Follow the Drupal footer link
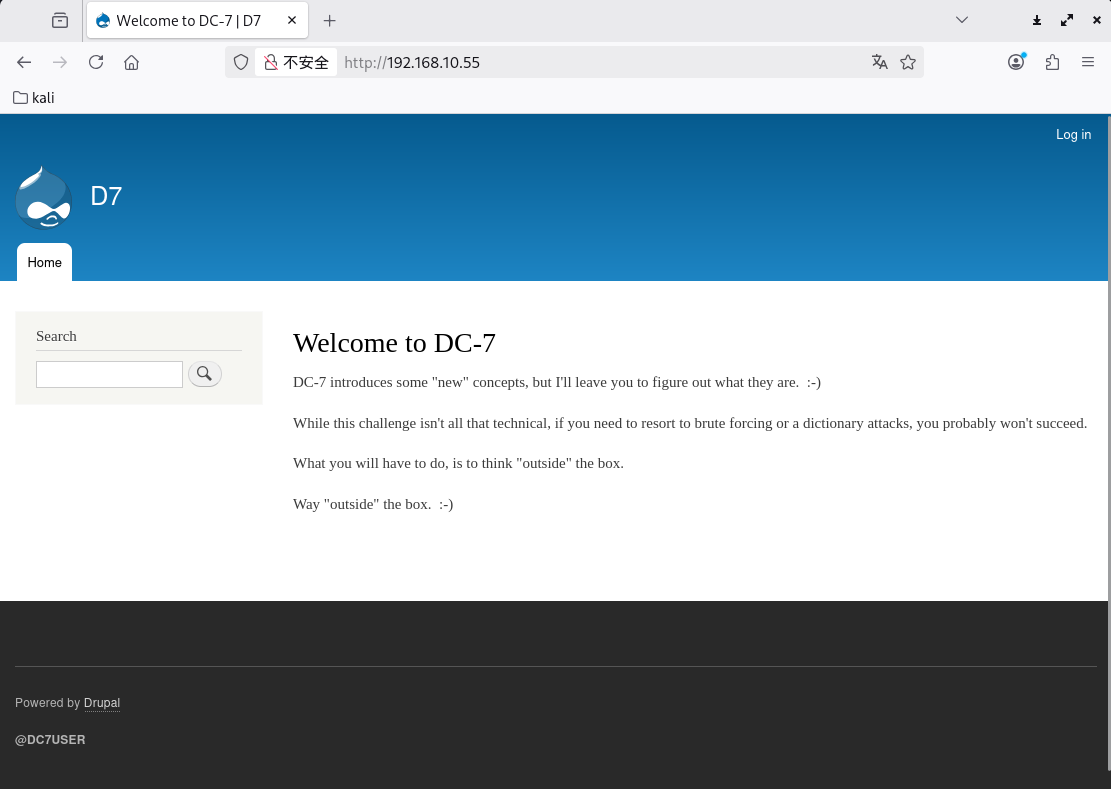The width and height of the screenshot is (1111, 789). tap(102, 703)
